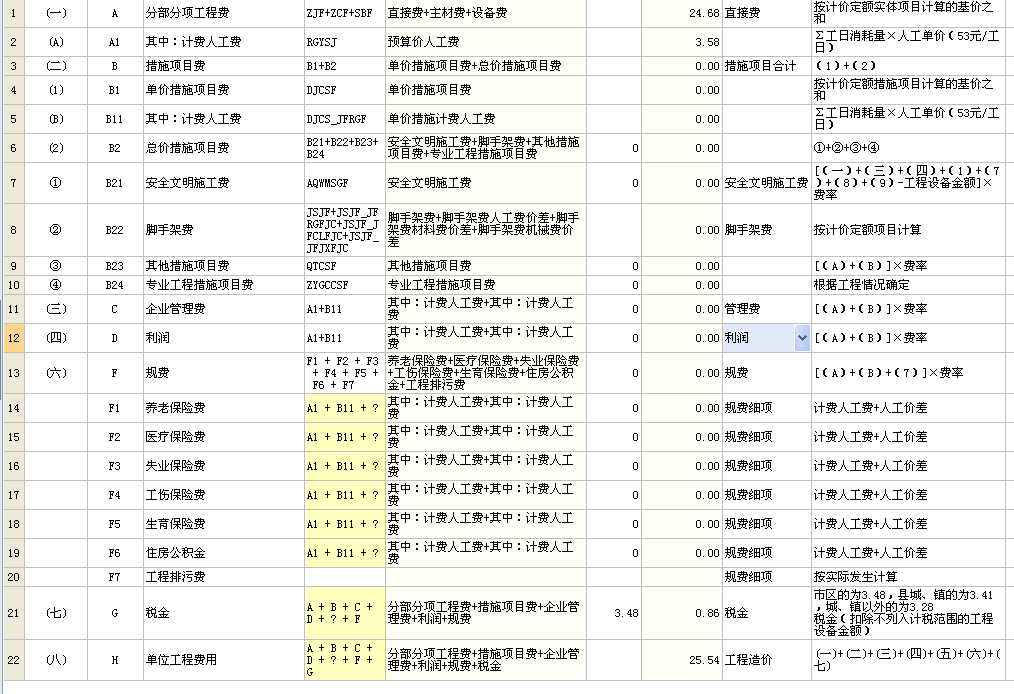The height and width of the screenshot is (694, 1014).
Task: Click the code cell DJCS_JFRGF
Action: [345, 119]
